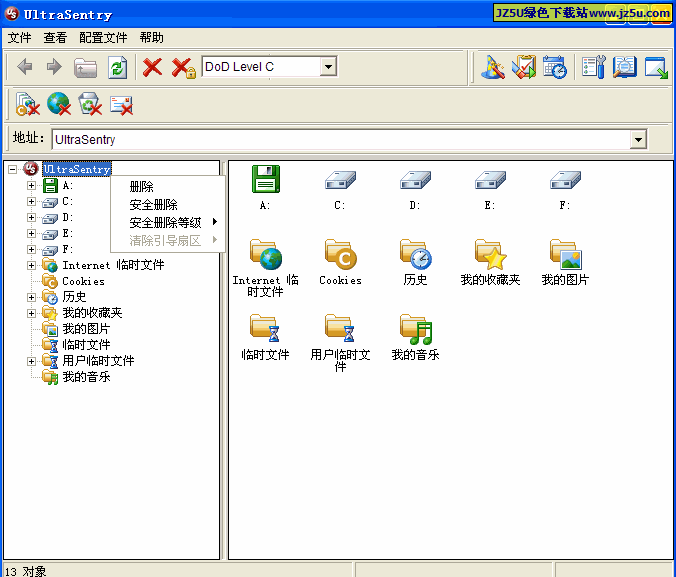The image size is (676, 577).
Task: Click the clear cookies files toolbar icon
Action: point(28,104)
